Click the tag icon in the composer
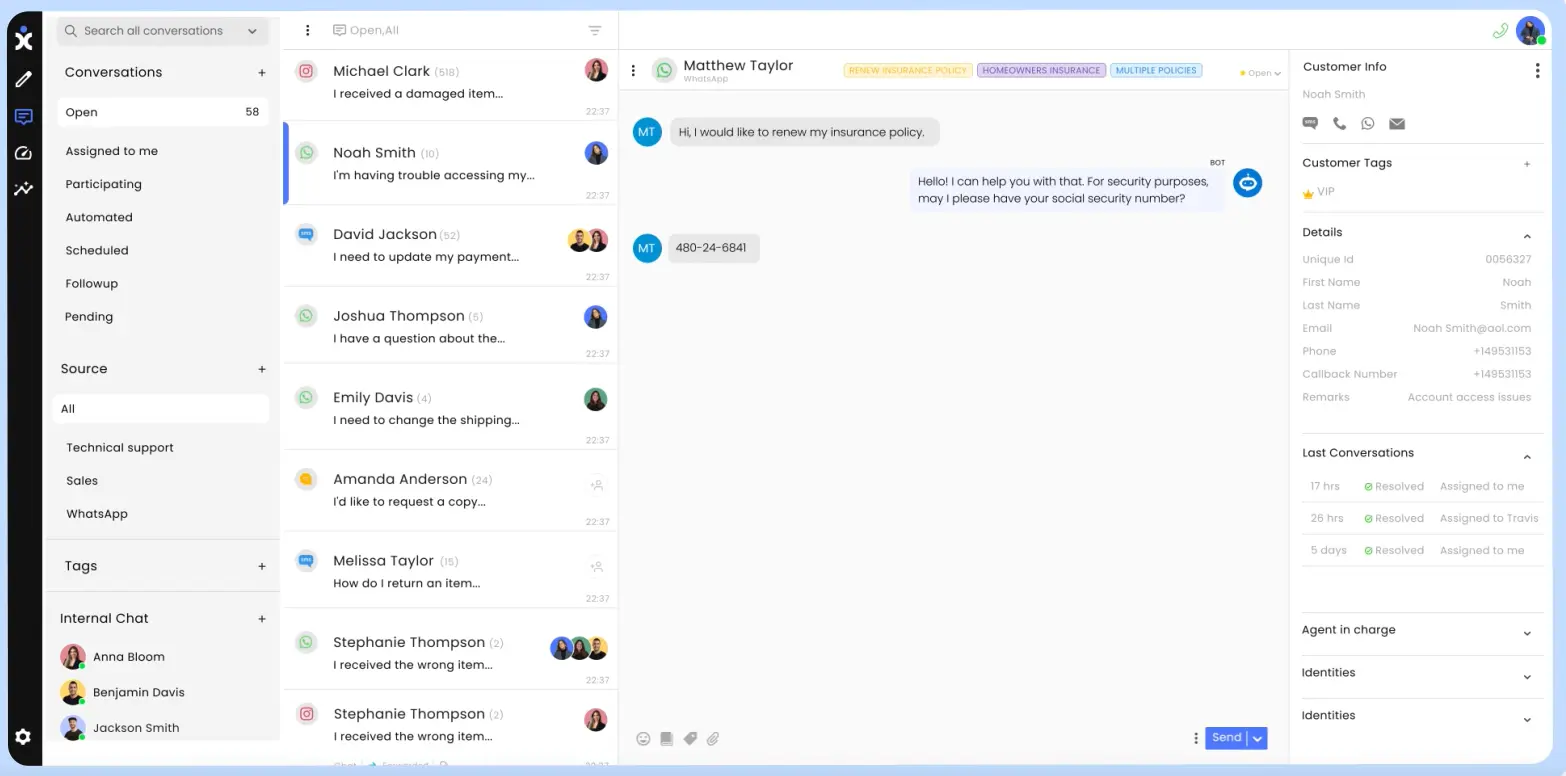 pyautogui.click(x=690, y=738)
